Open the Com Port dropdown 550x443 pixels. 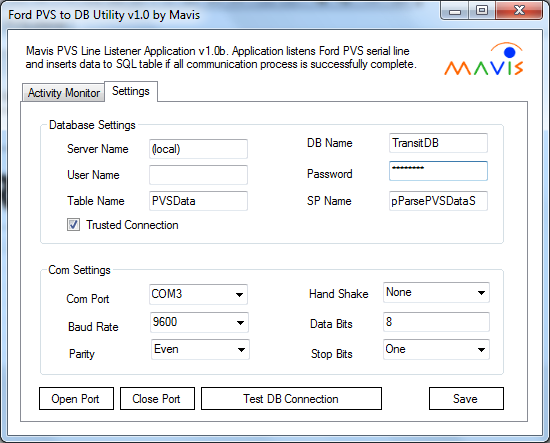(198, 294)
